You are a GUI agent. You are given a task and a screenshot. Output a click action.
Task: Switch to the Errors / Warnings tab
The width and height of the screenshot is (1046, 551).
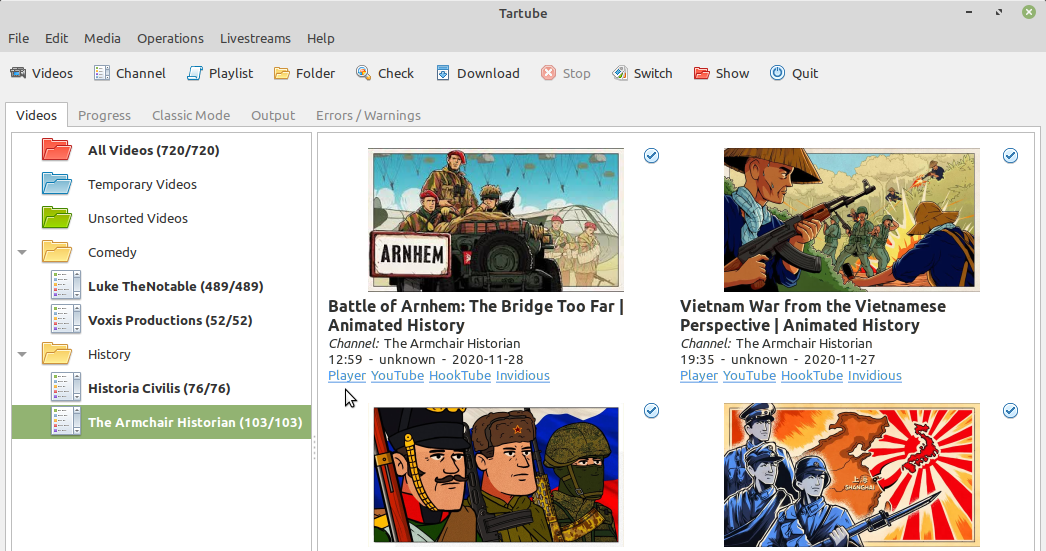(368, 115)
